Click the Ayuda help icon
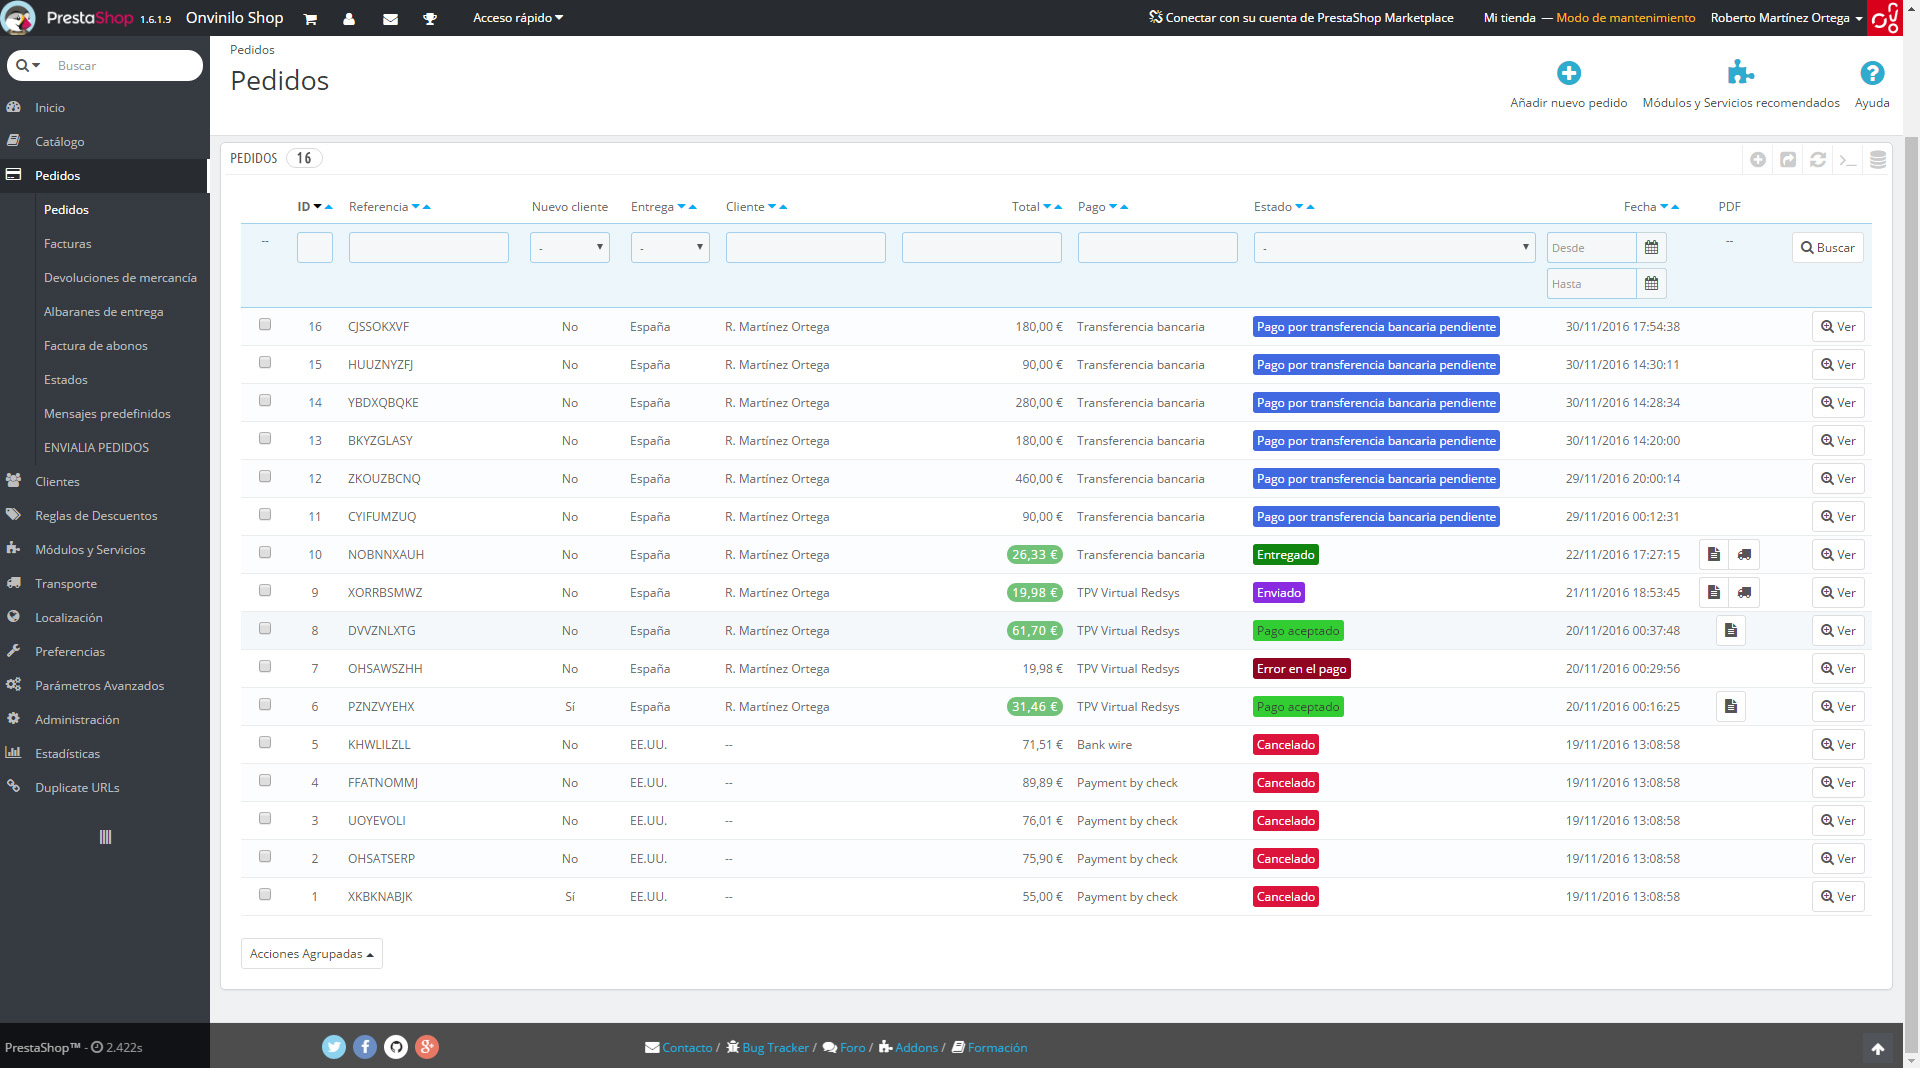Screen dimensions: 1920x1068 click(1871, 73)
